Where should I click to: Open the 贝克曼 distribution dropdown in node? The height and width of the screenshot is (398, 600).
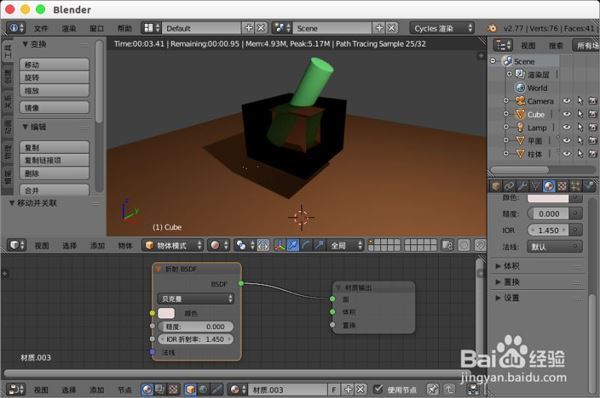point(196,298)
